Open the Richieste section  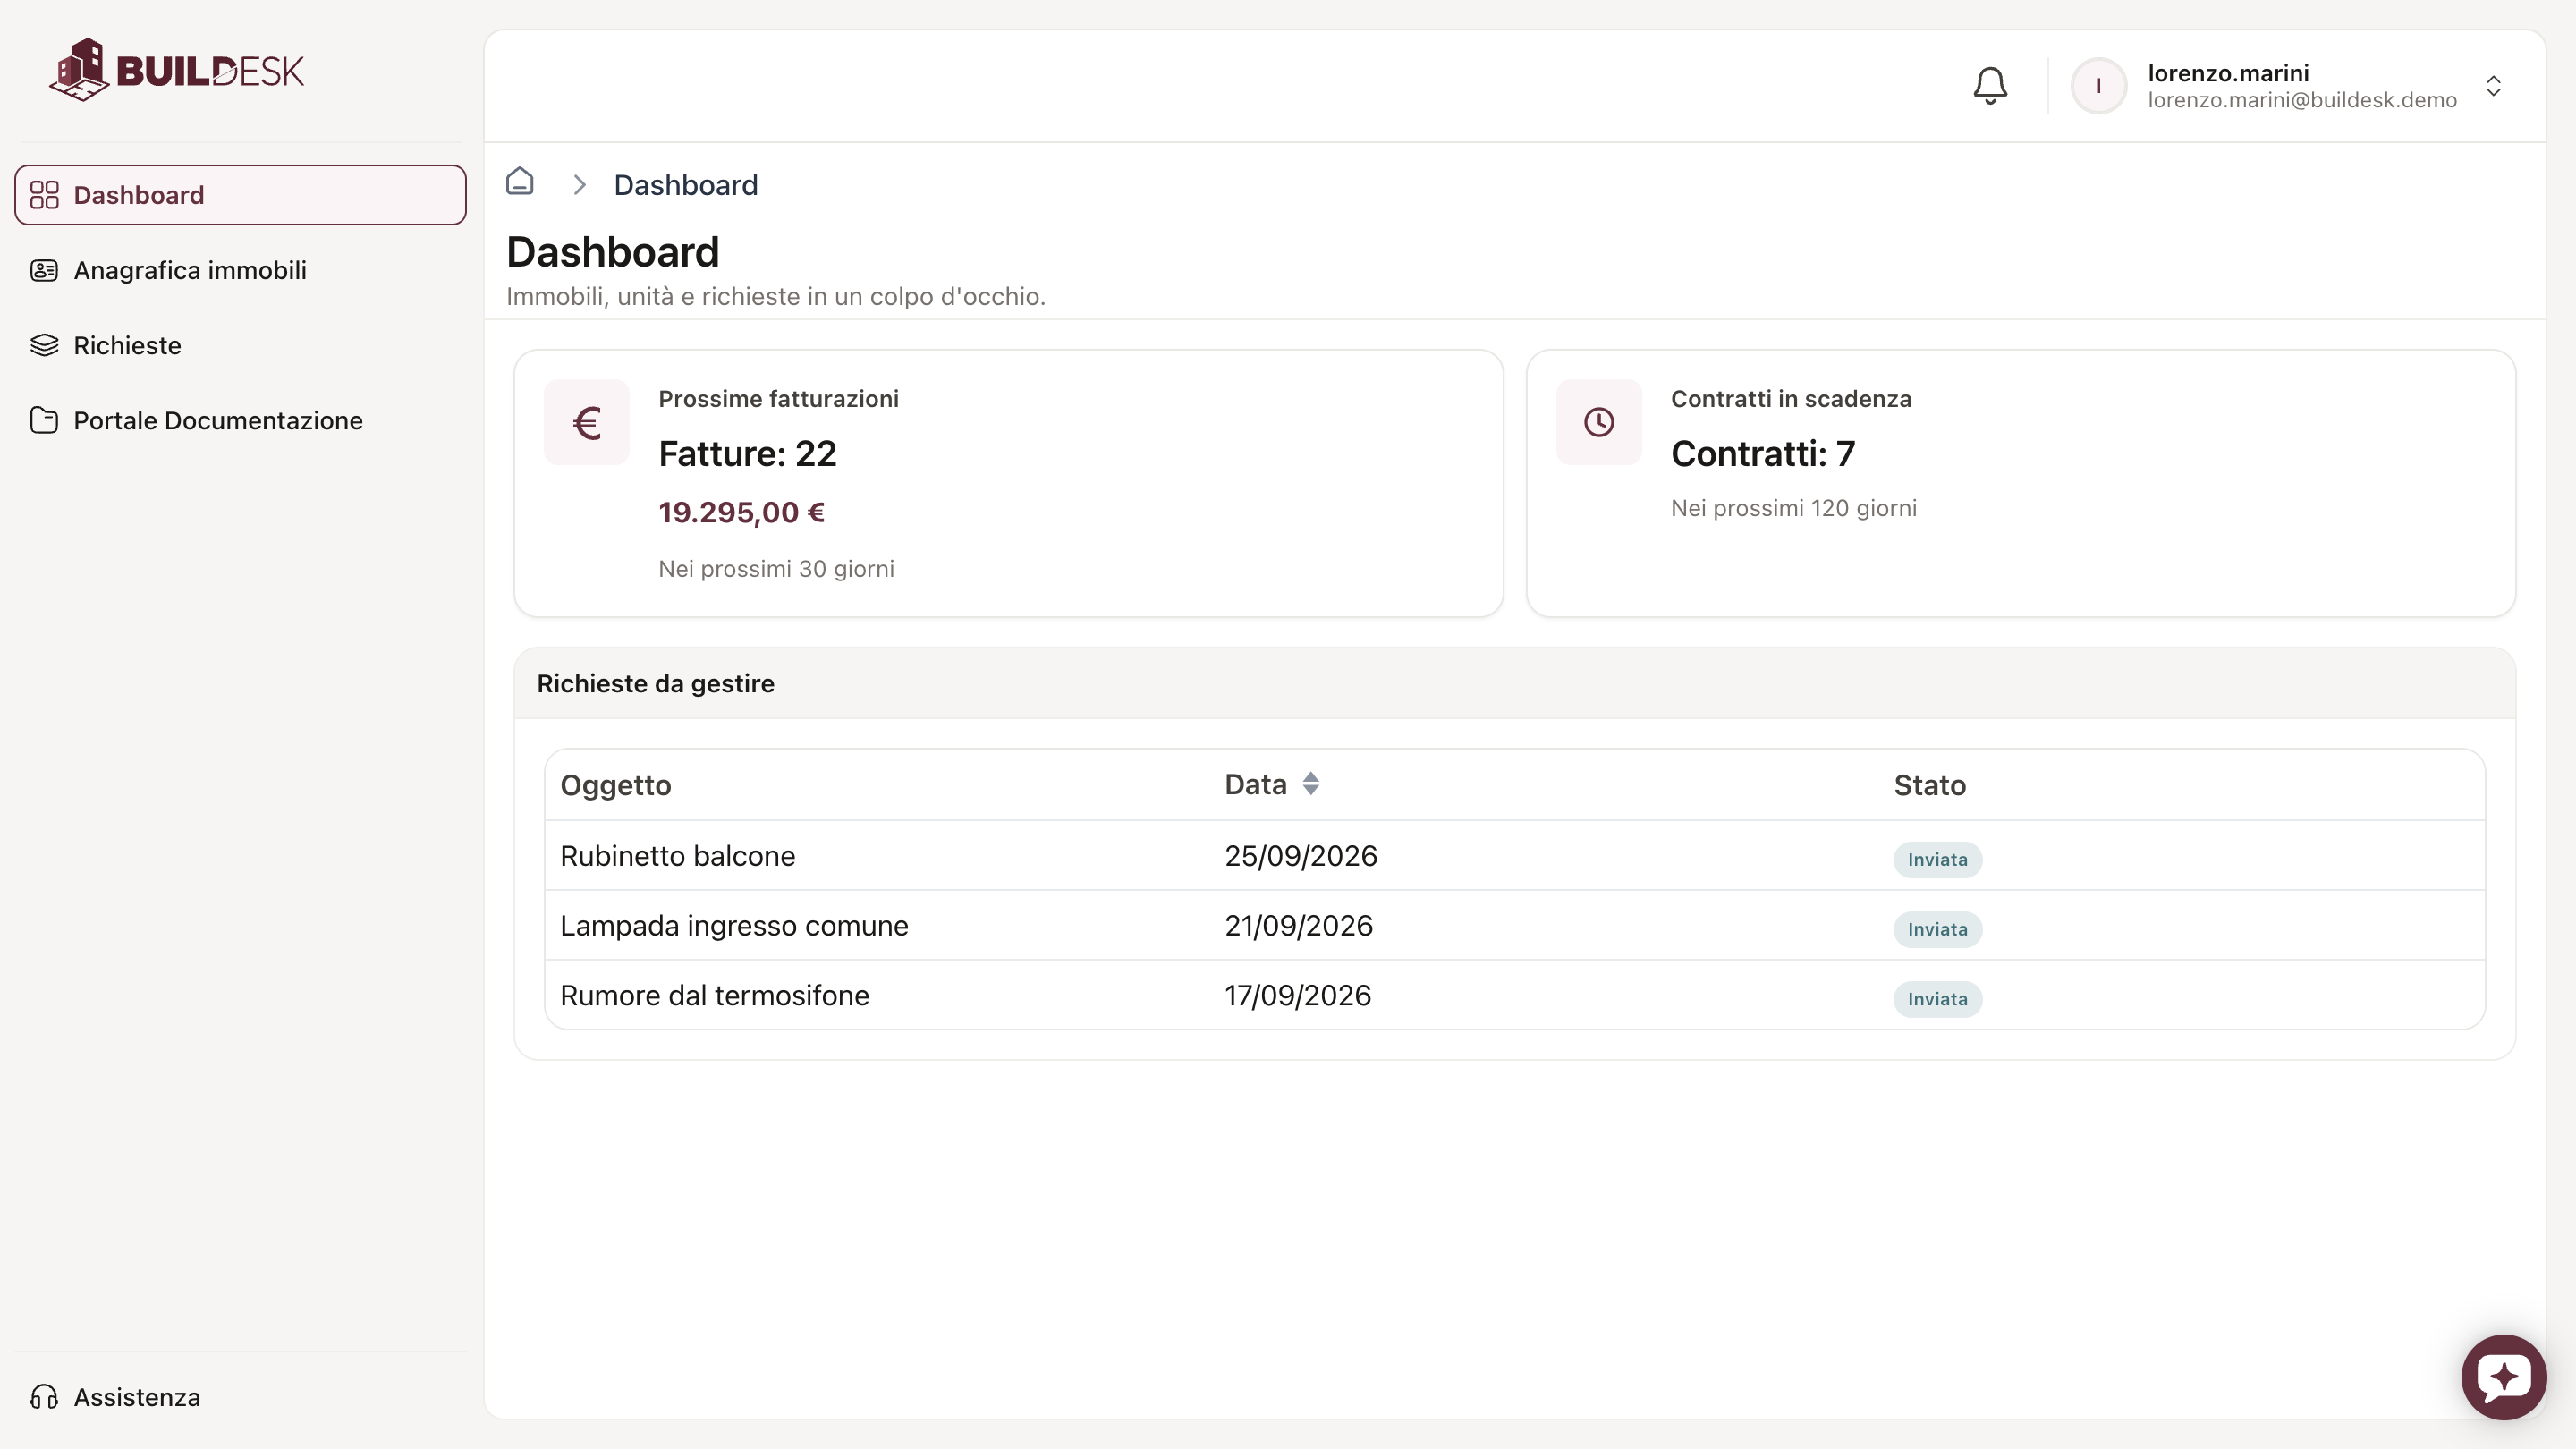click(x=240, y=345)
